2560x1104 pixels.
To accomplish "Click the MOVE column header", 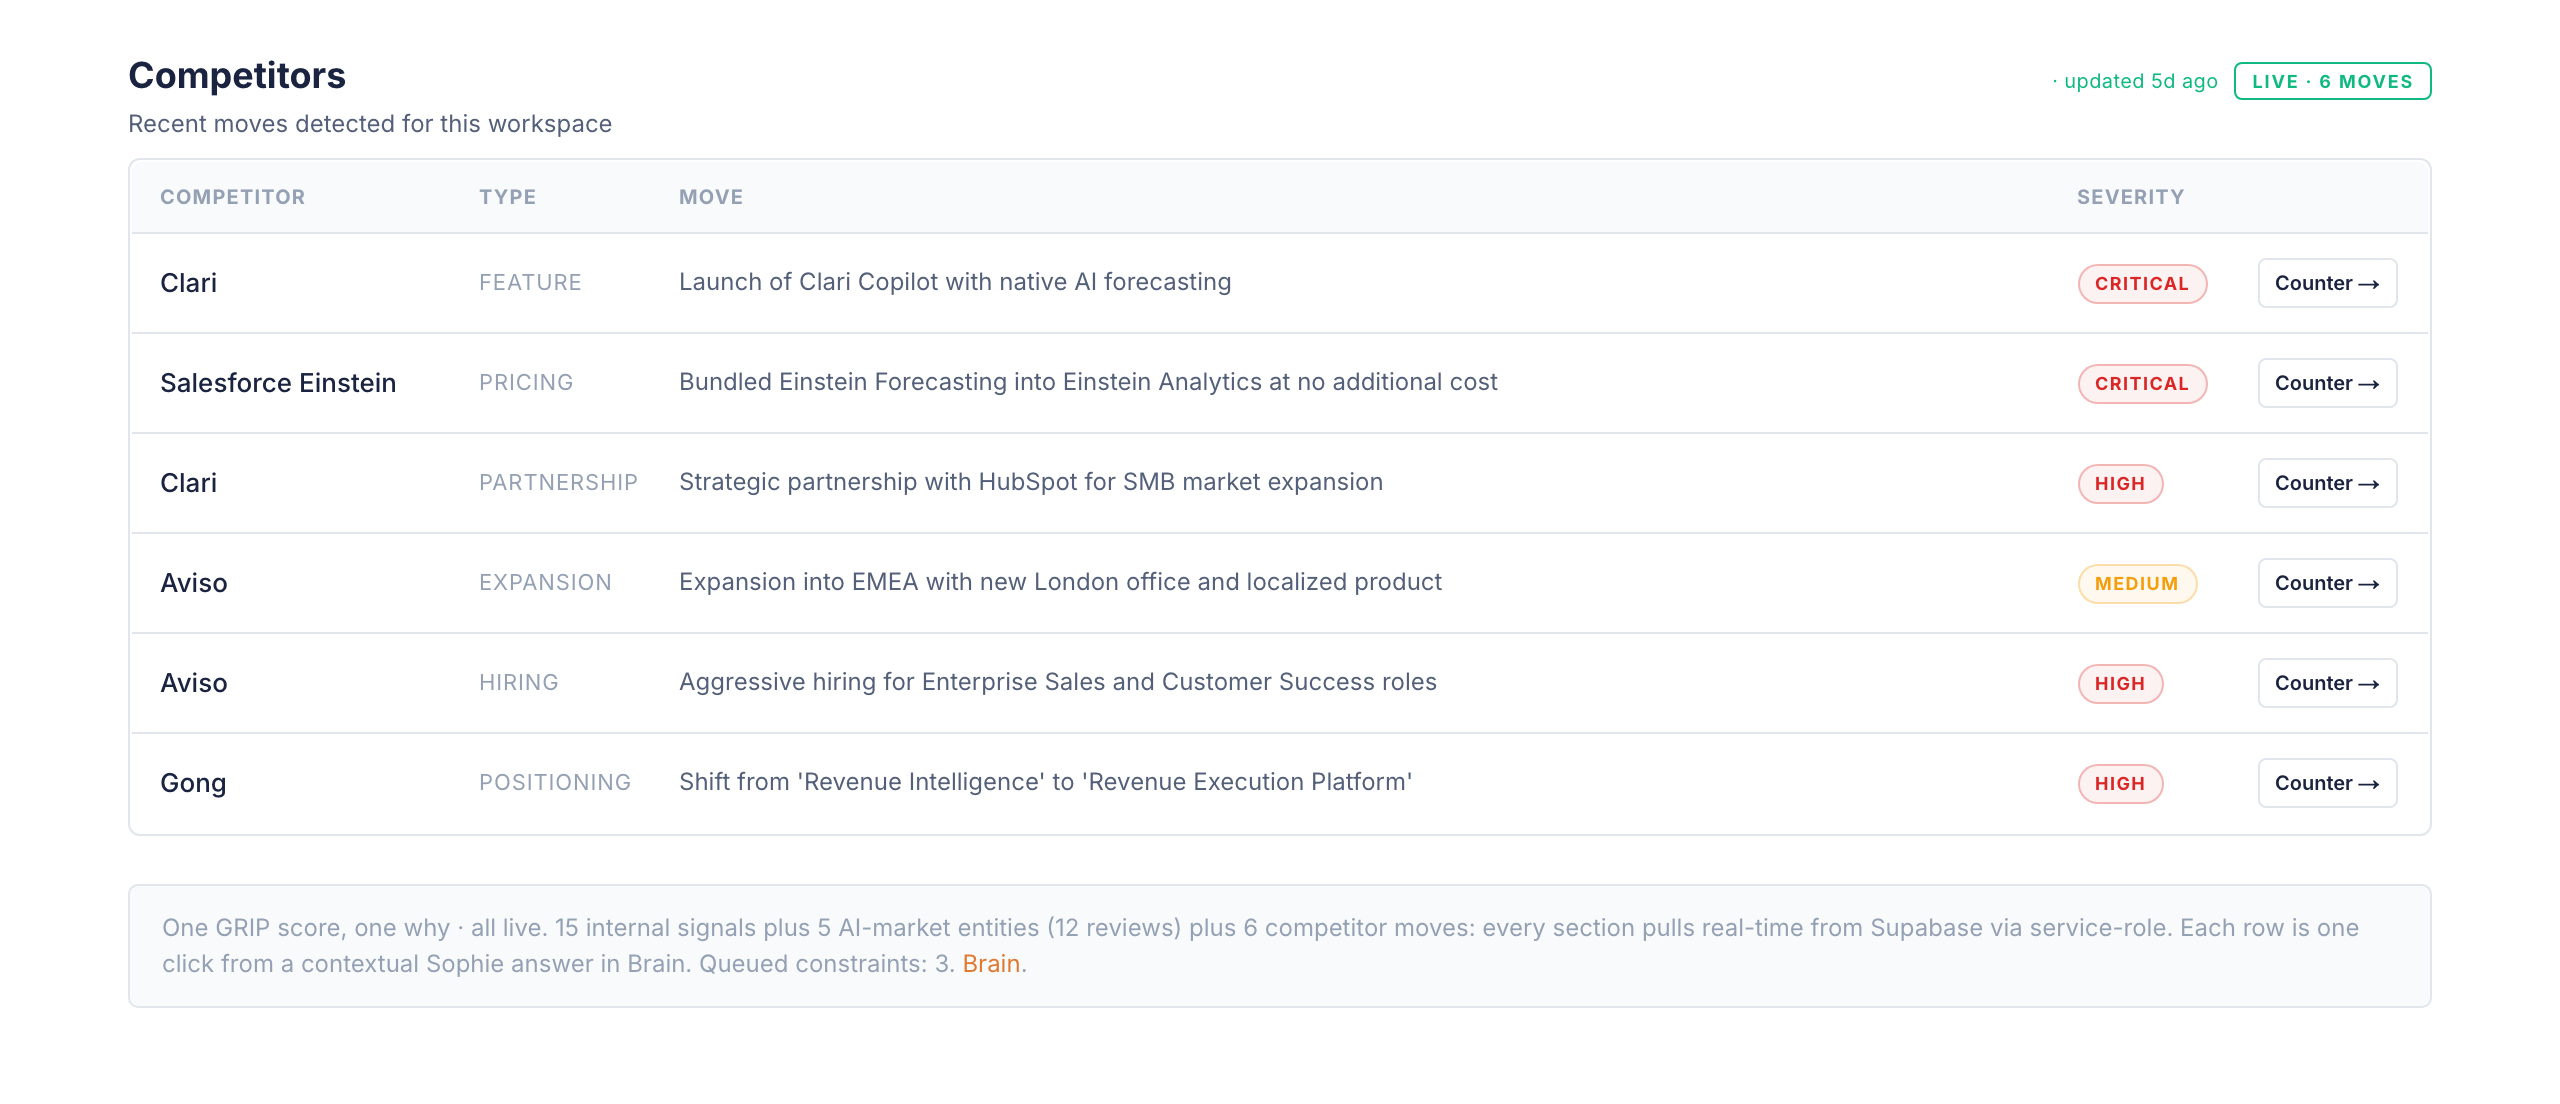I will 711,197.
